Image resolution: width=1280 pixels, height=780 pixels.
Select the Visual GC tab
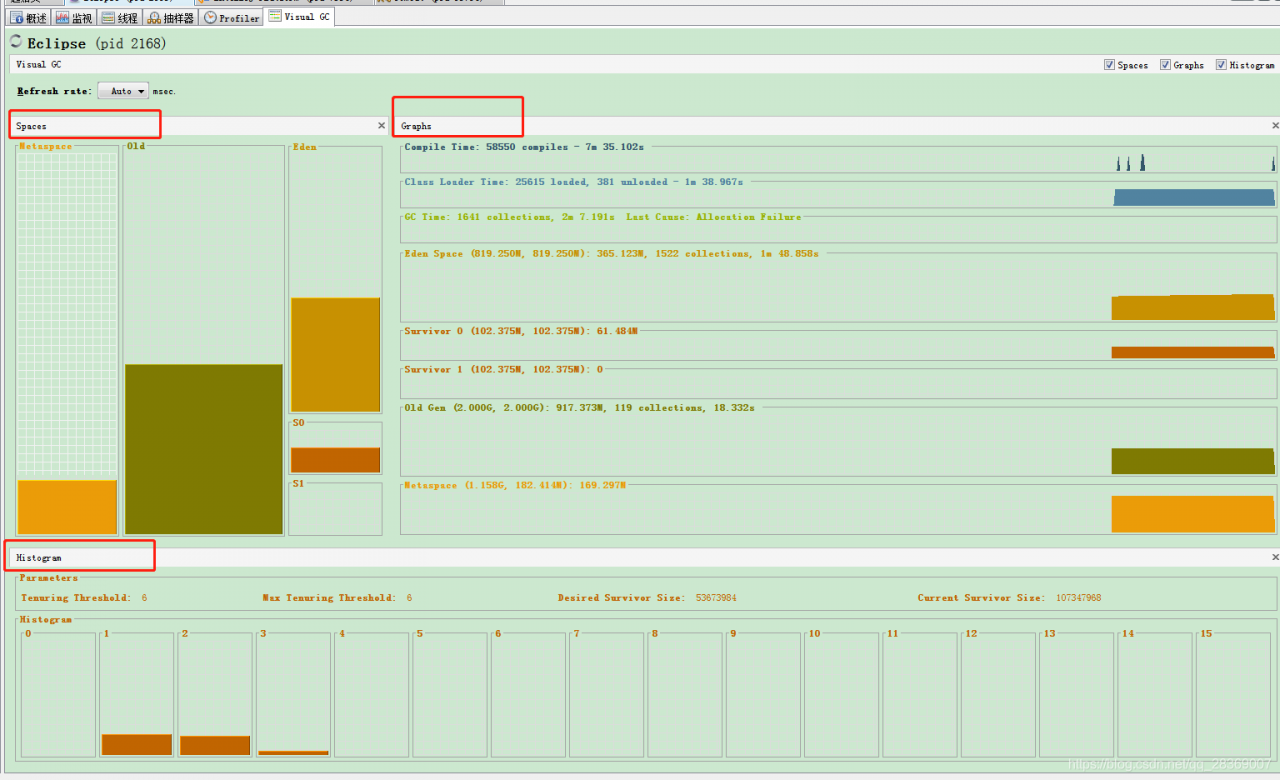tap(300, 17)
